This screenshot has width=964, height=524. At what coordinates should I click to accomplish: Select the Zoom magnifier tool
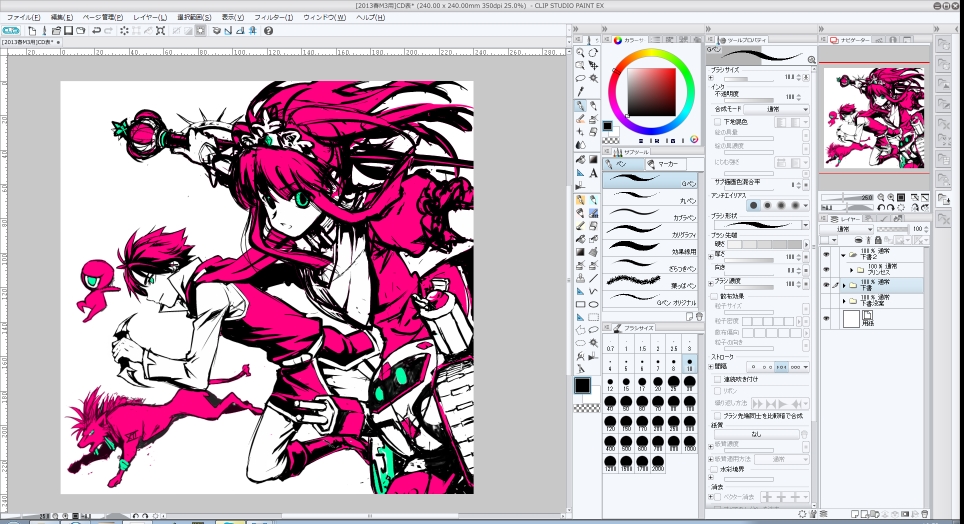[x=580, y=53]
